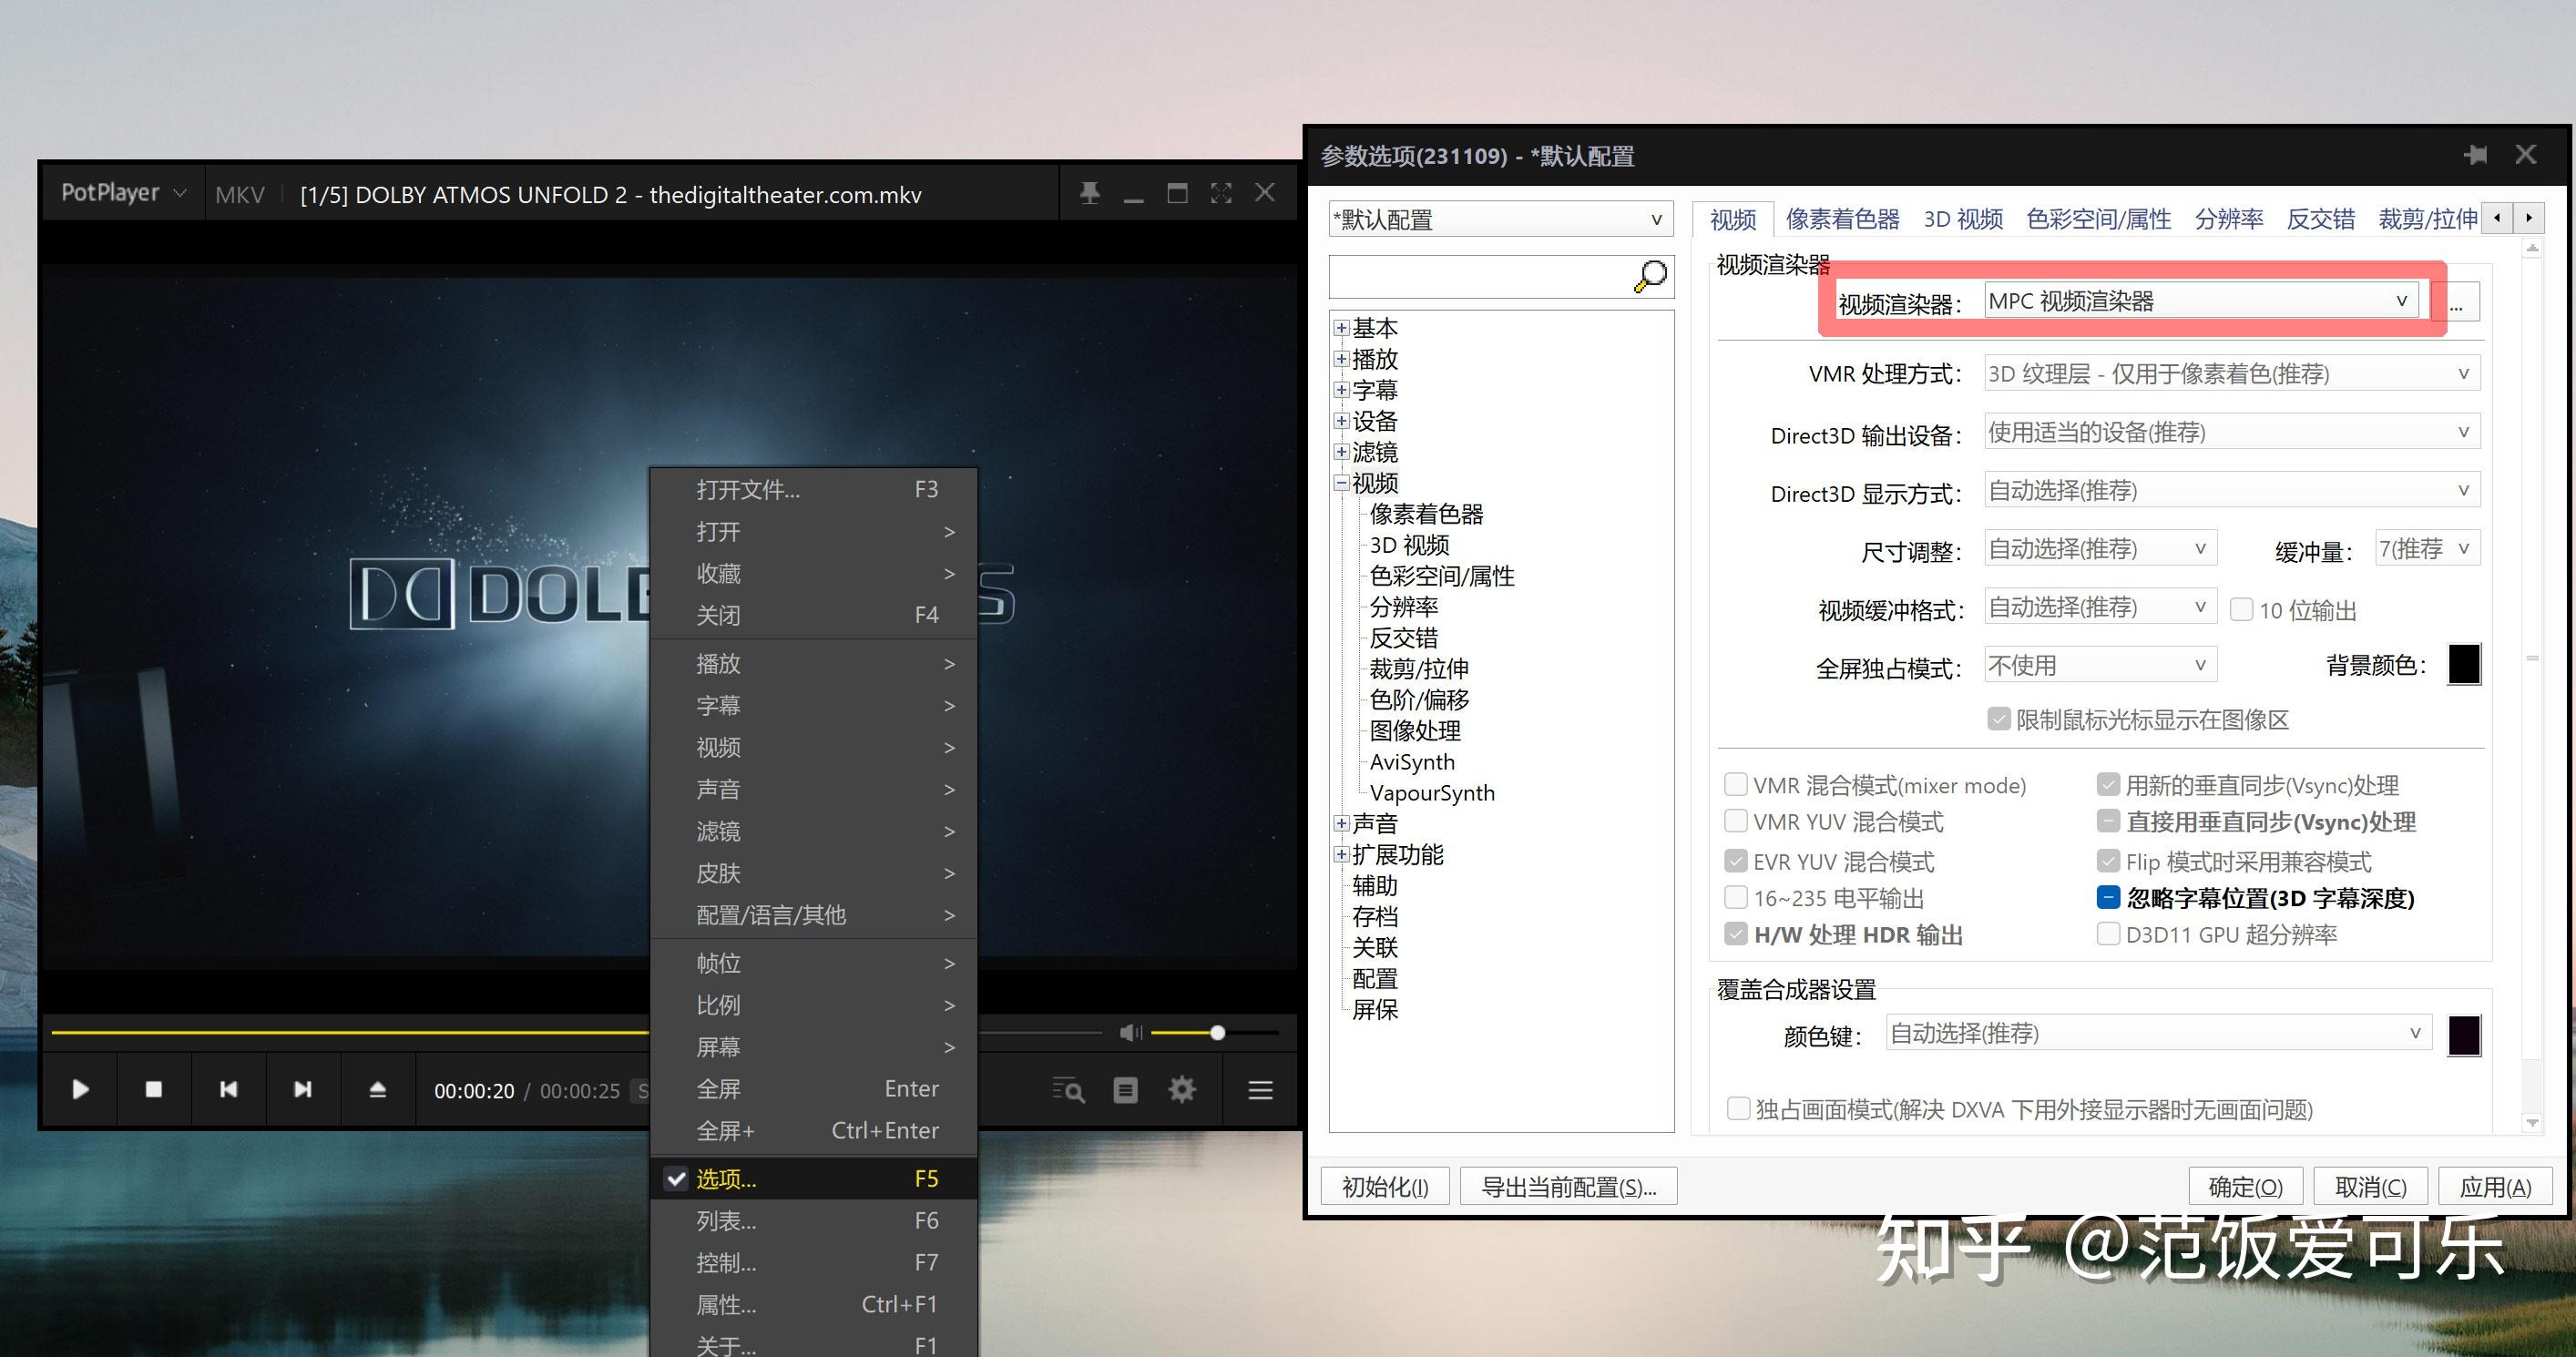Image resolution: width=2576 pixels, height=1357 pixels.
Task: Open PotPlayer playlist search icon
Action: (1068, 1089)
